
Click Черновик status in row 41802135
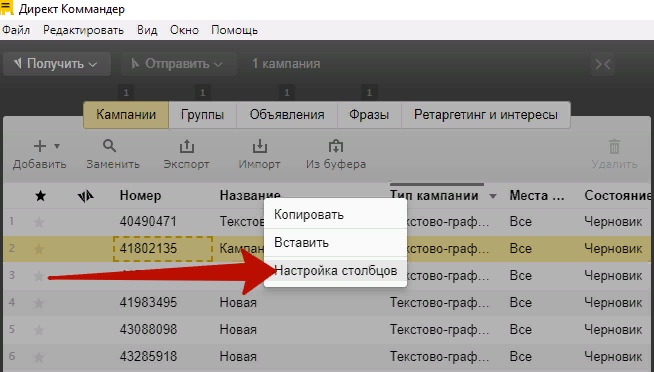[x=613, y=249]
